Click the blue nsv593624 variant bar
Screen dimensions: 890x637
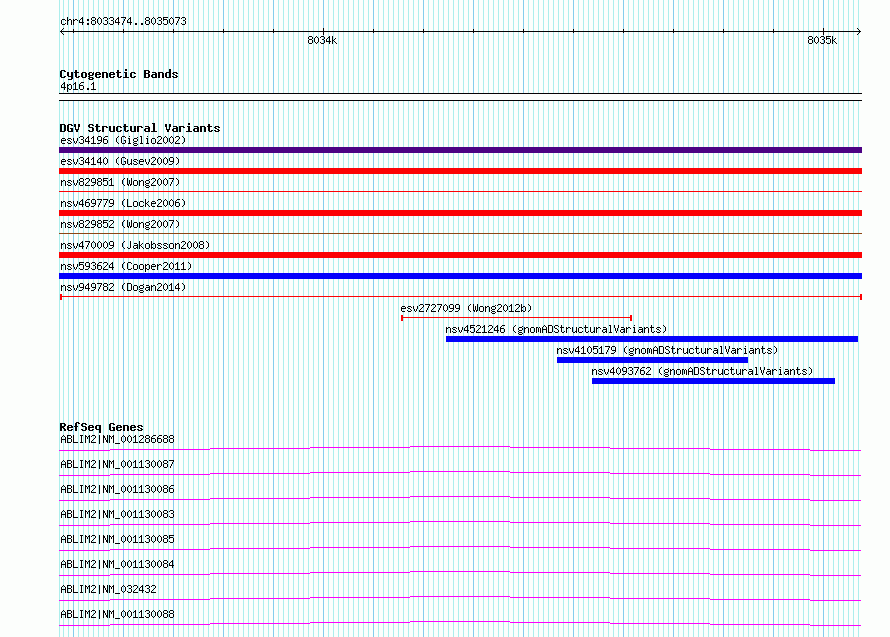pos(460,276)
